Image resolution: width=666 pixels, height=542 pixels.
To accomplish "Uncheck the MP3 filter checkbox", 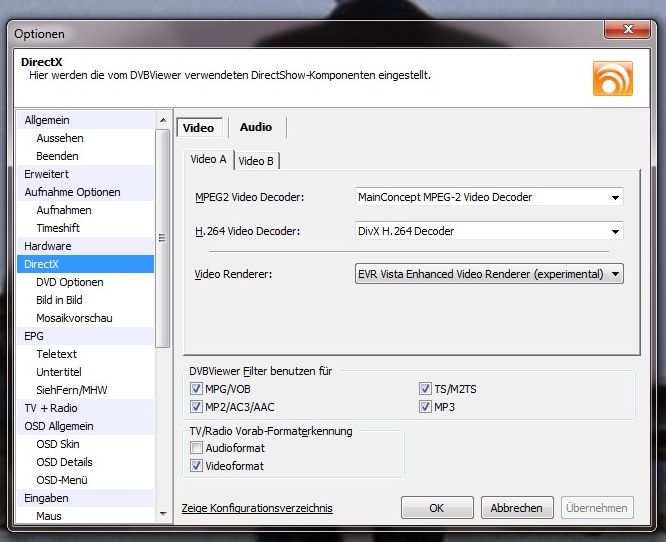I will [426, 407].
